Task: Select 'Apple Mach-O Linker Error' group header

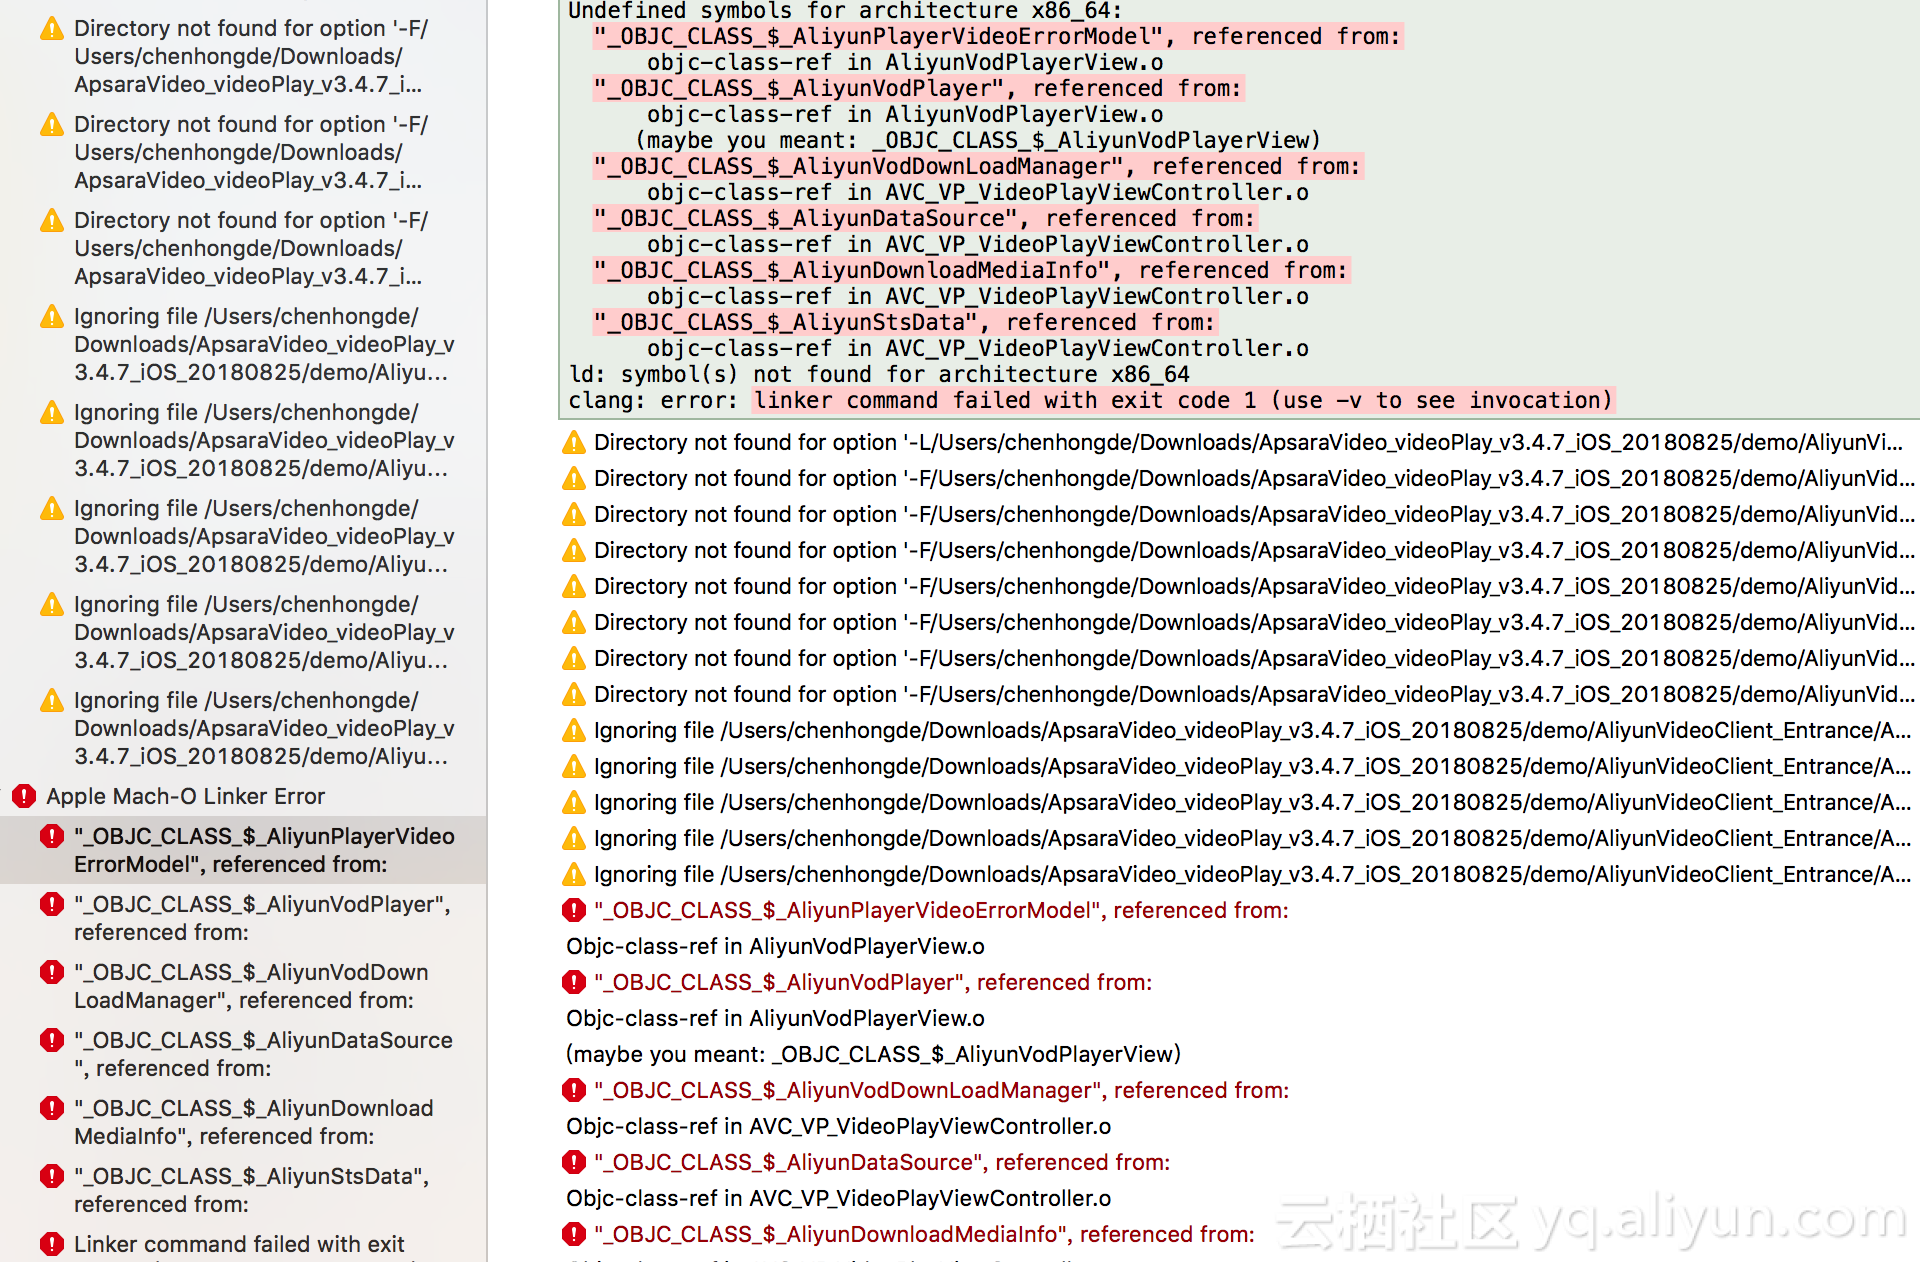Action: pos(186,796)
